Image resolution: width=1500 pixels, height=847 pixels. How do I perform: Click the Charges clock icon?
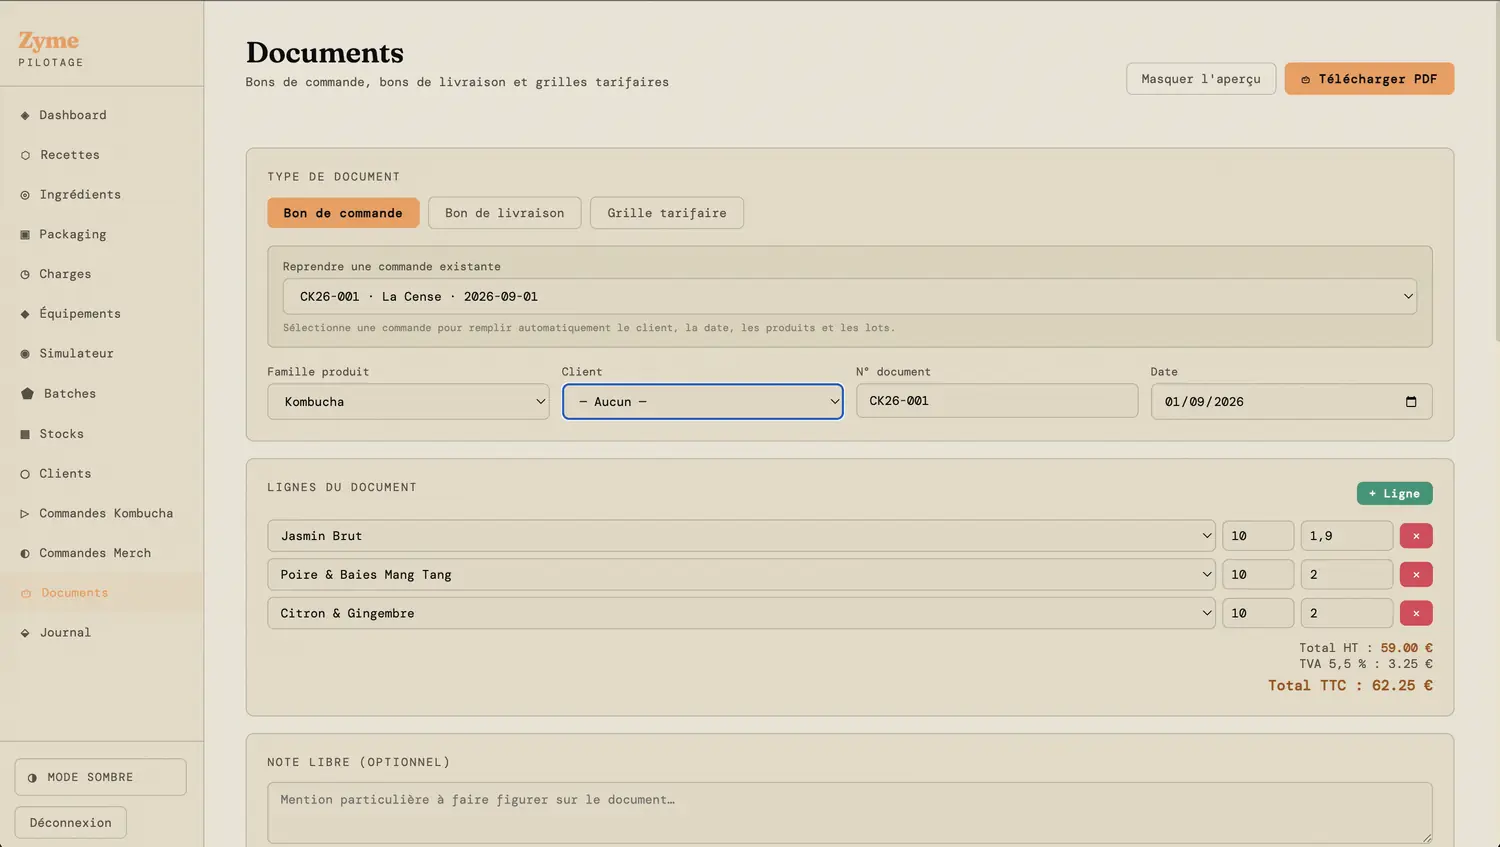pyautogui.click(x=25, y=275)
